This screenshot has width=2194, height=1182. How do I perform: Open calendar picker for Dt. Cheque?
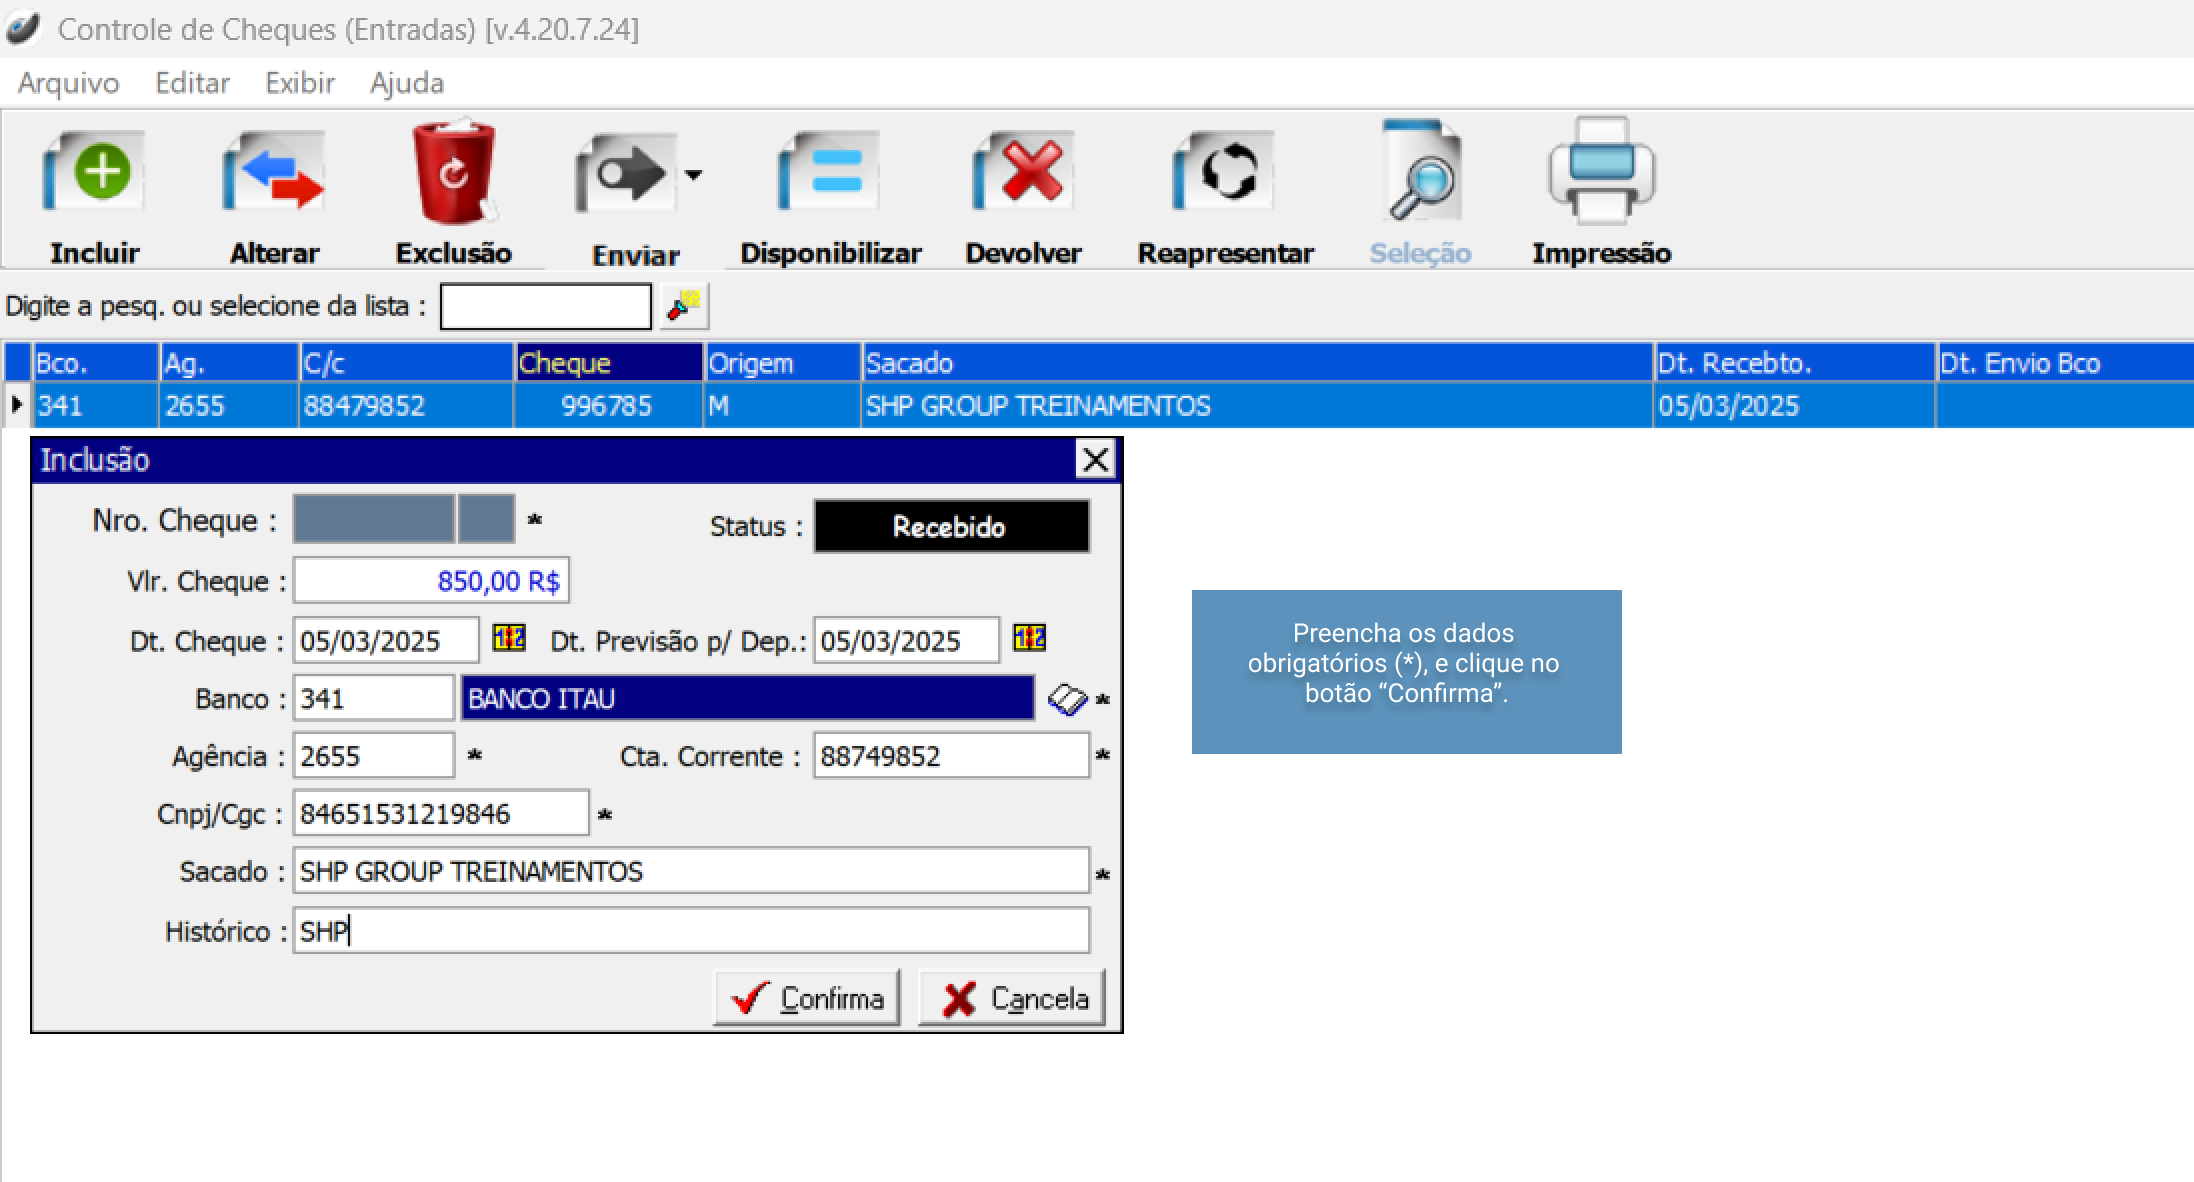point(509,638)
